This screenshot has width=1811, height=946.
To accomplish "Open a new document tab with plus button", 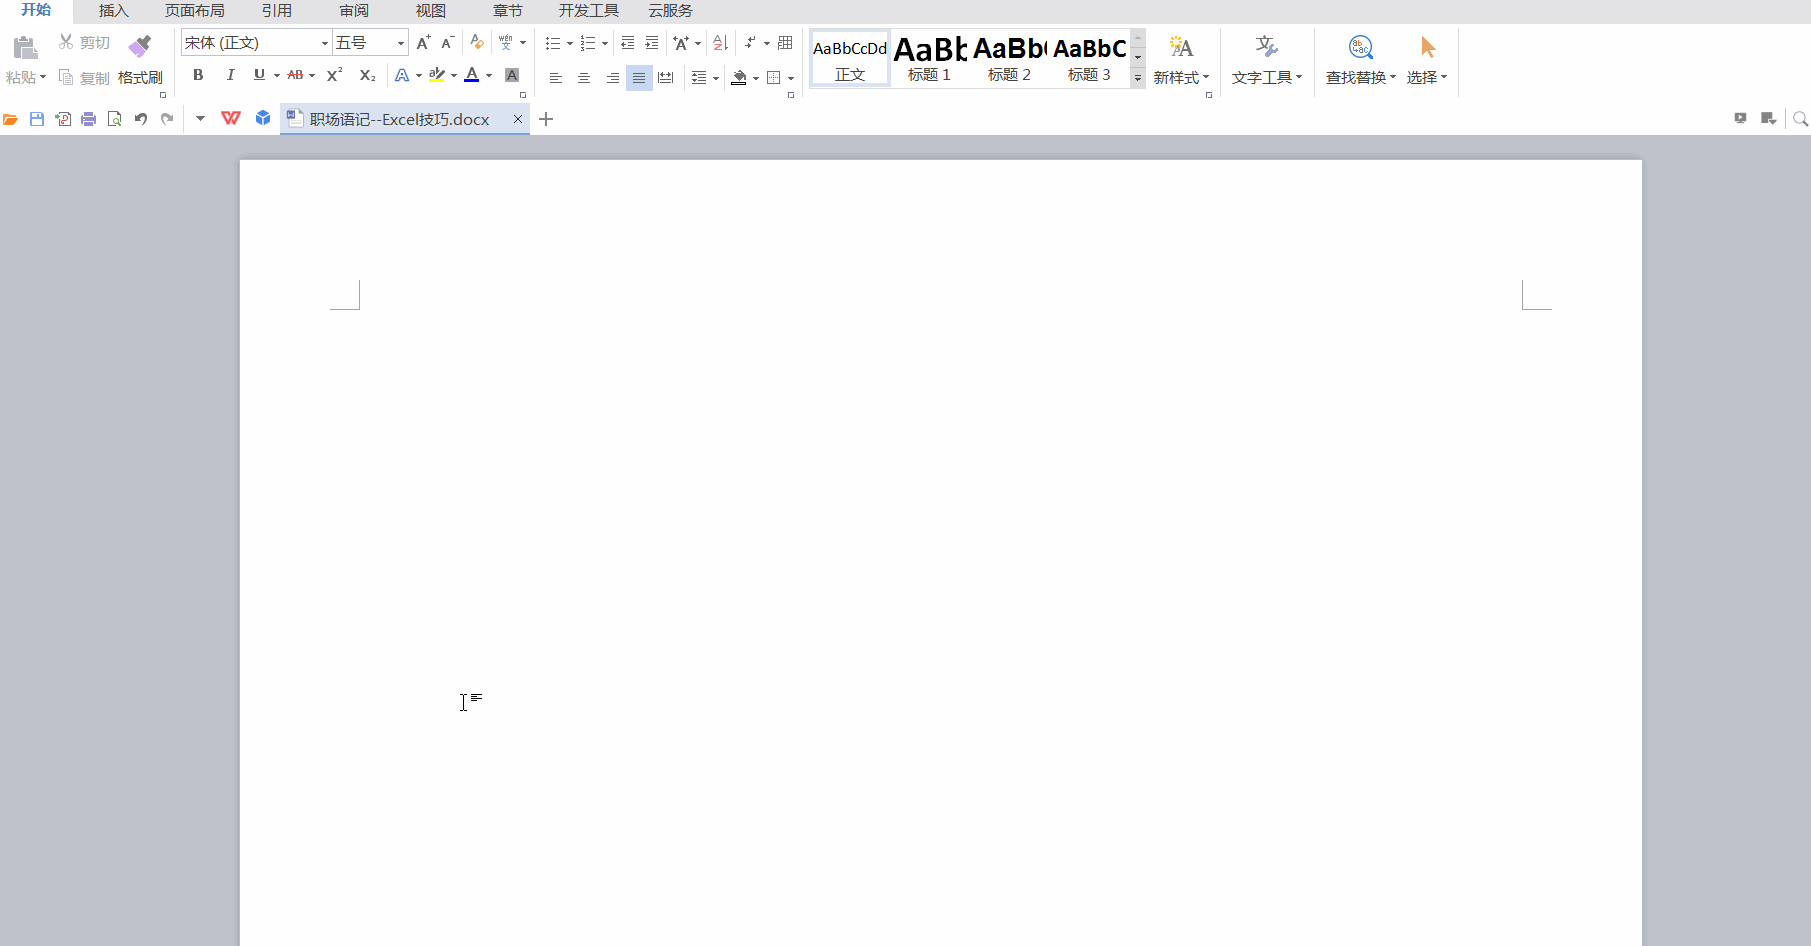I will click(x=546, y=119).
